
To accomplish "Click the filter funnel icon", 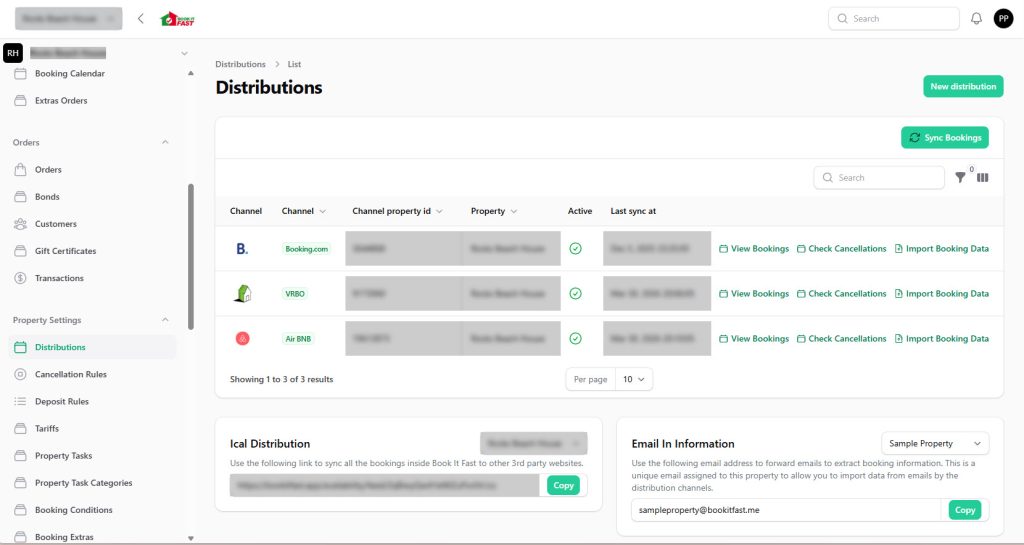I will (961, 178).
